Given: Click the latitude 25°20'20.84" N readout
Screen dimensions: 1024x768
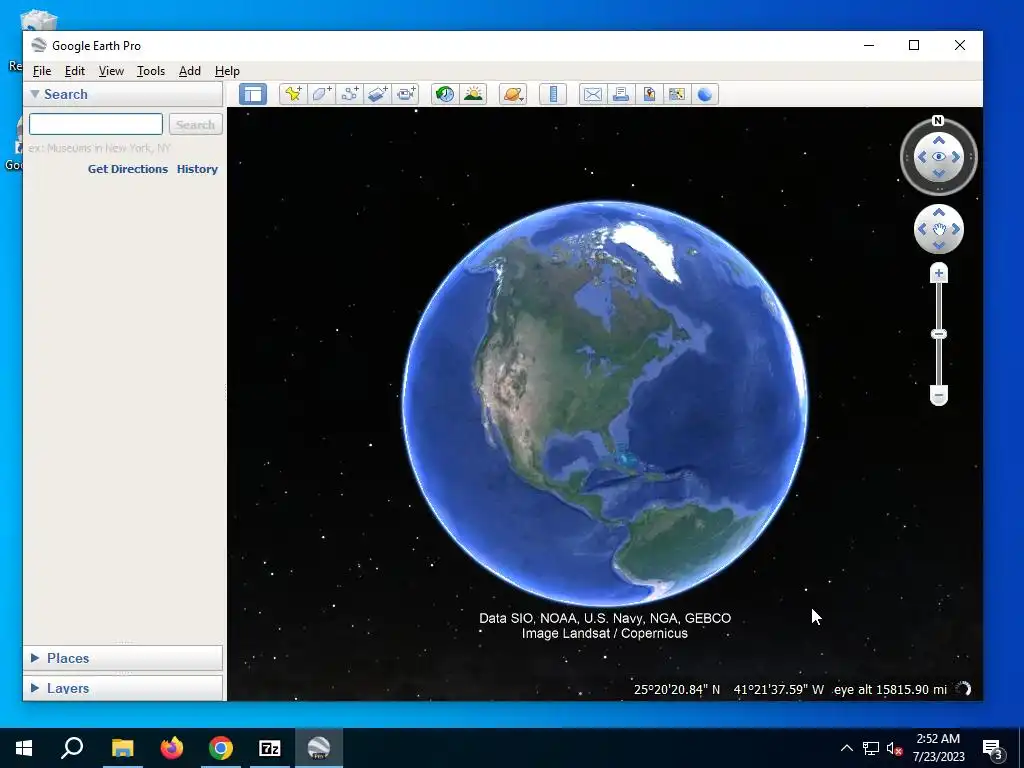Looking at the screenshot, I should [x=677, y=690].
